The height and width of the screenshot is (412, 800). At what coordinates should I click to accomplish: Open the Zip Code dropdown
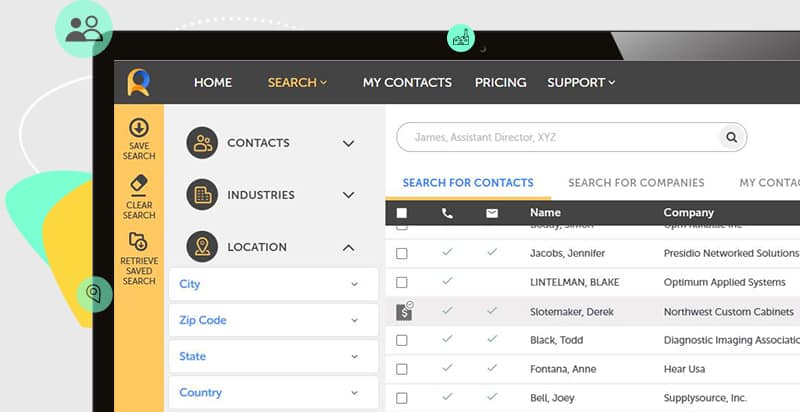(273, 320)
